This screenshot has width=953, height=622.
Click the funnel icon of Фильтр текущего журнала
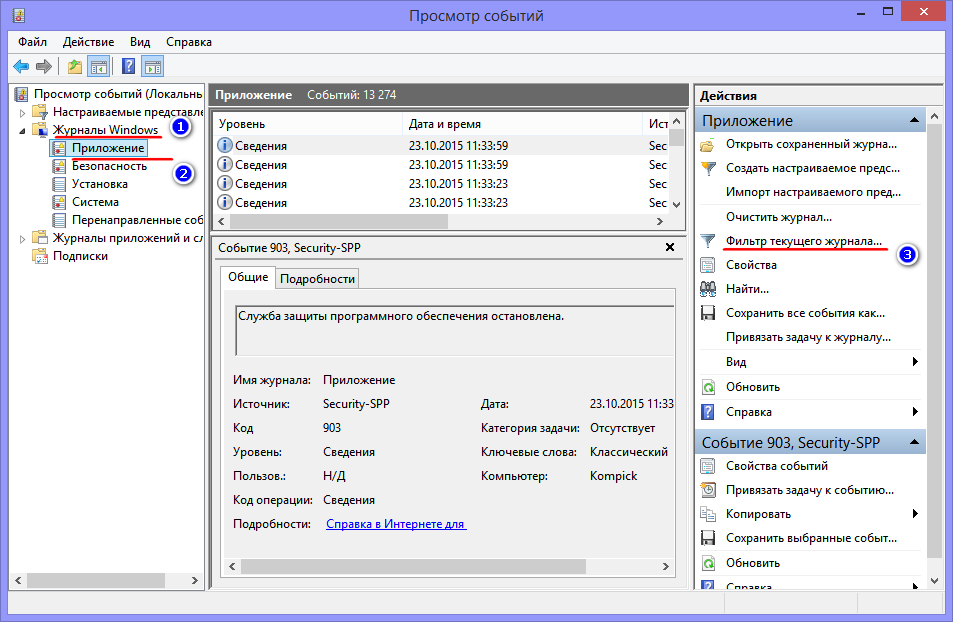[707, 241]
